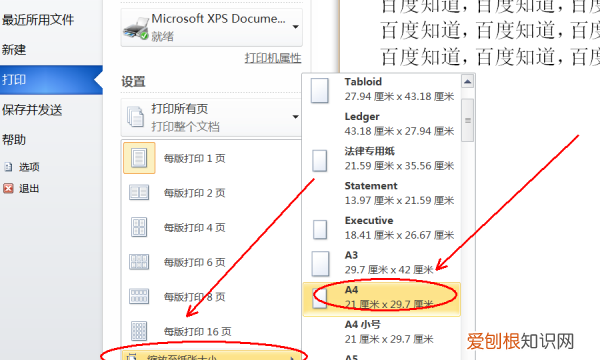The width and height of the screenshot is (600, 360).
Task: Open the 帮助 menu item
Action: tap(14, 140)
